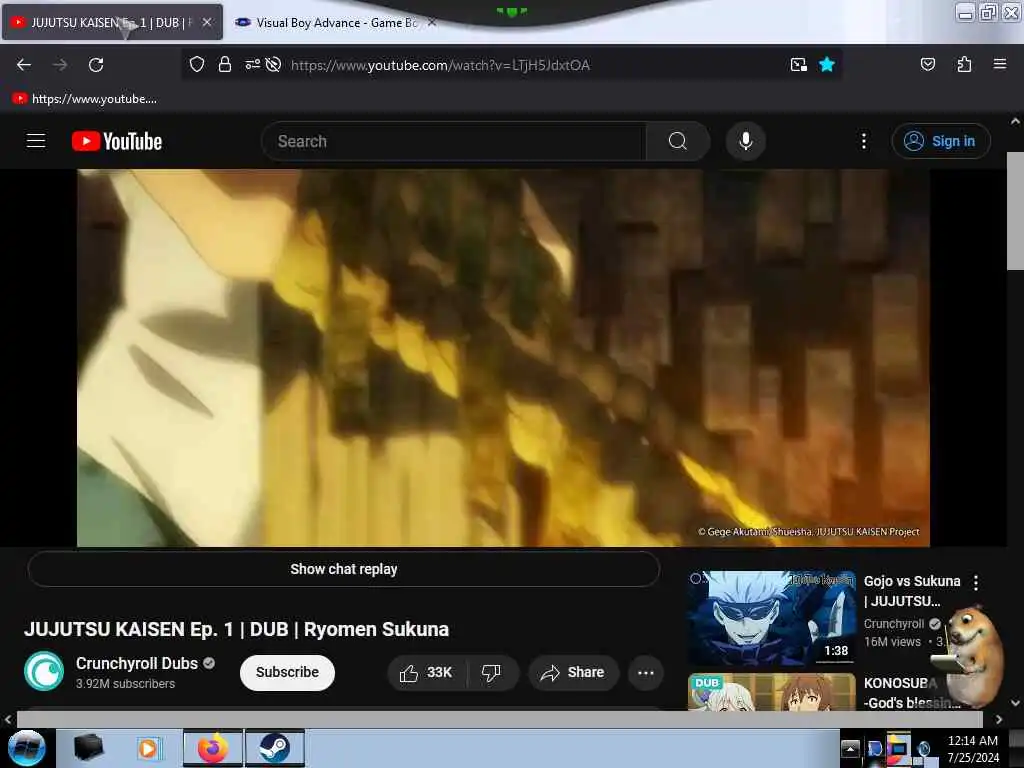Switch to the JUJUTSU KAISEN Ep. 1 tab
This screenshot has height=768, width=1024.
112,22
